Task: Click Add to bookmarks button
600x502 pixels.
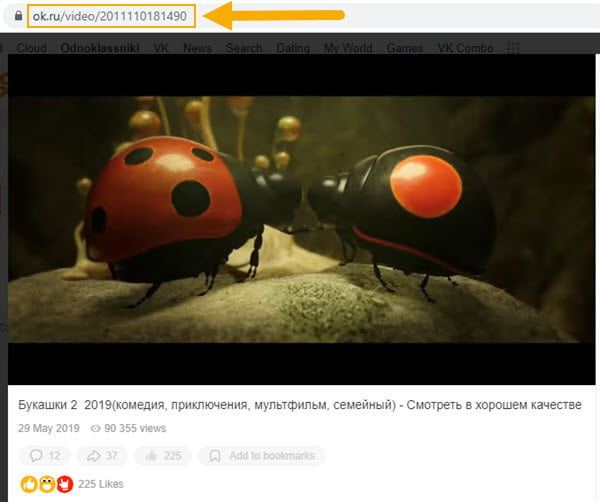Action: pos(261,456)
